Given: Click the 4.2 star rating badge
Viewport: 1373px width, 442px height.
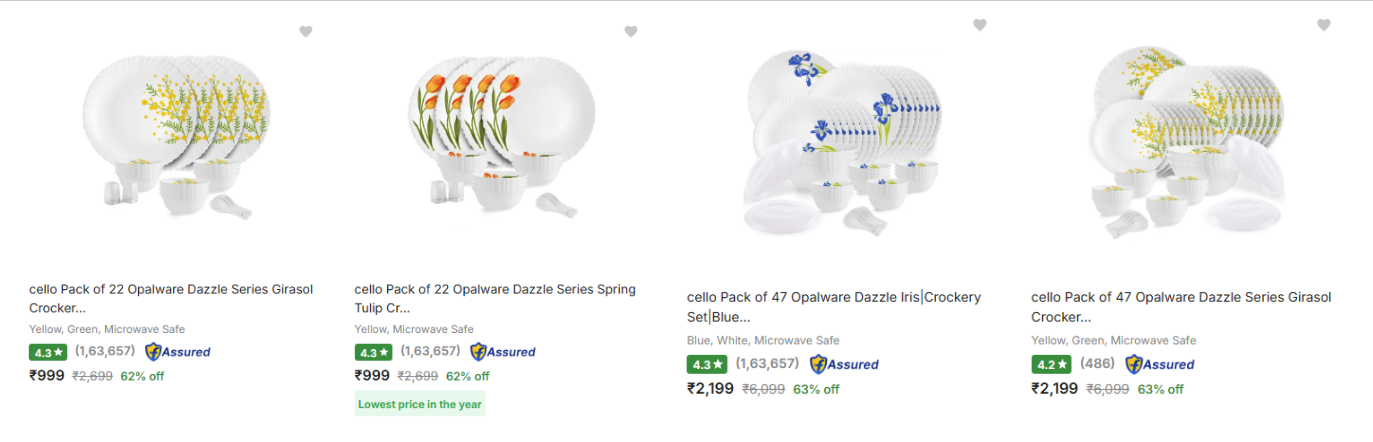Looking at the screenshot, I should [1049, 365].
